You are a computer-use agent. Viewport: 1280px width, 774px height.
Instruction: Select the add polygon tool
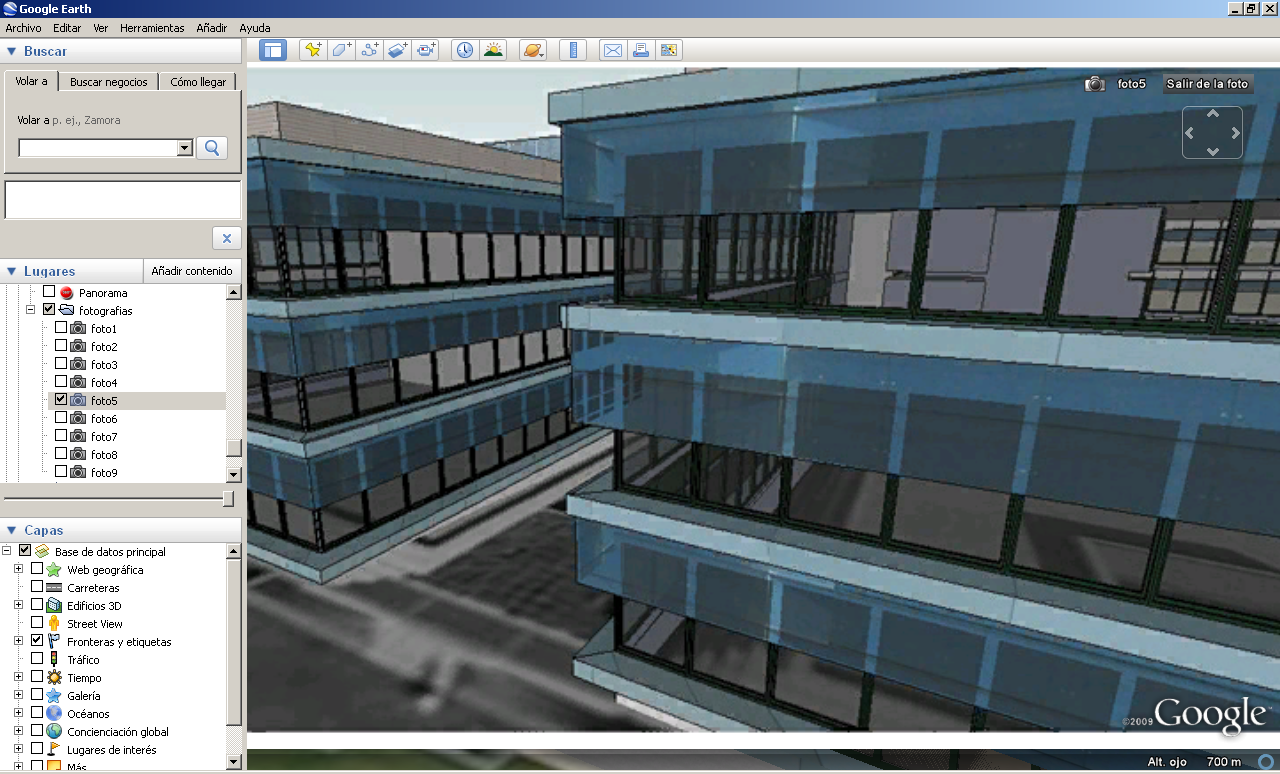pyautogui.click(x=342, y=50)
